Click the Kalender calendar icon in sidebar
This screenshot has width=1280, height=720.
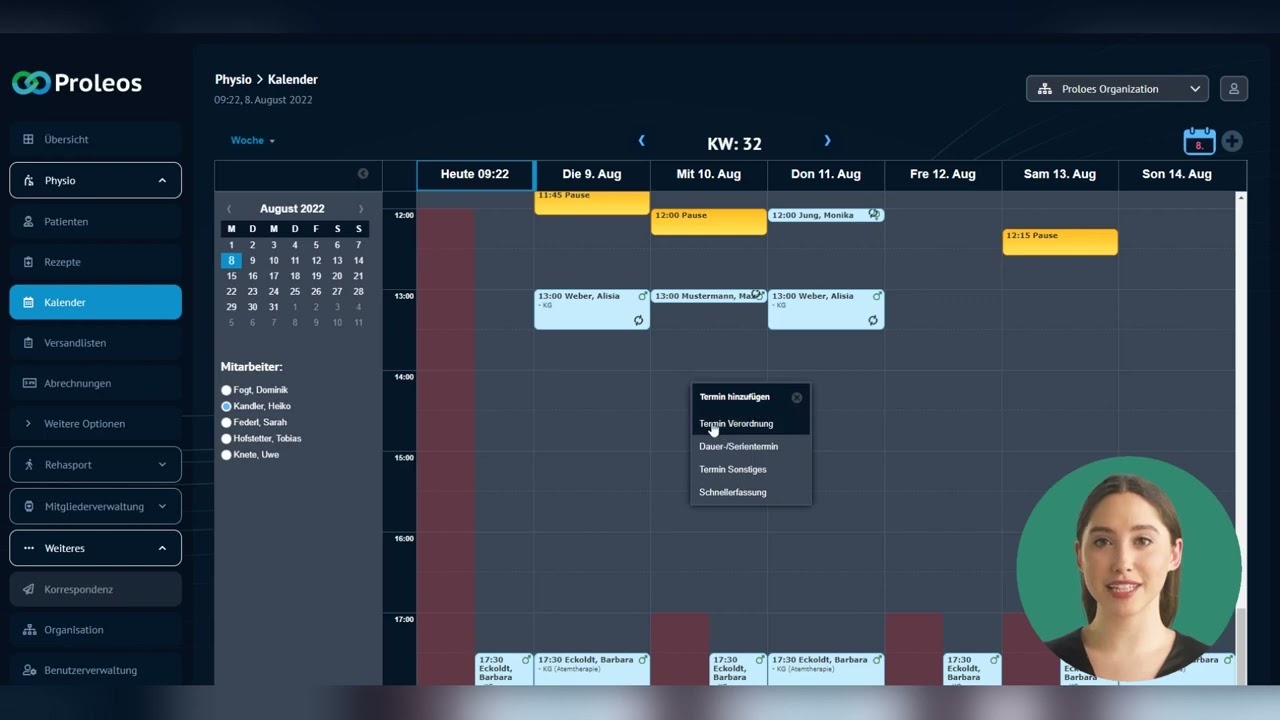[x=28, y=303]
